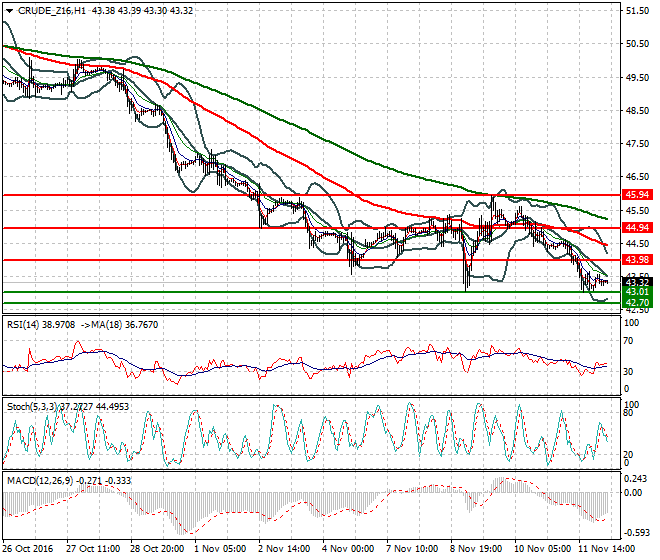
Task: Click the 1 Nov 05:00 time label
Action: 220,549
